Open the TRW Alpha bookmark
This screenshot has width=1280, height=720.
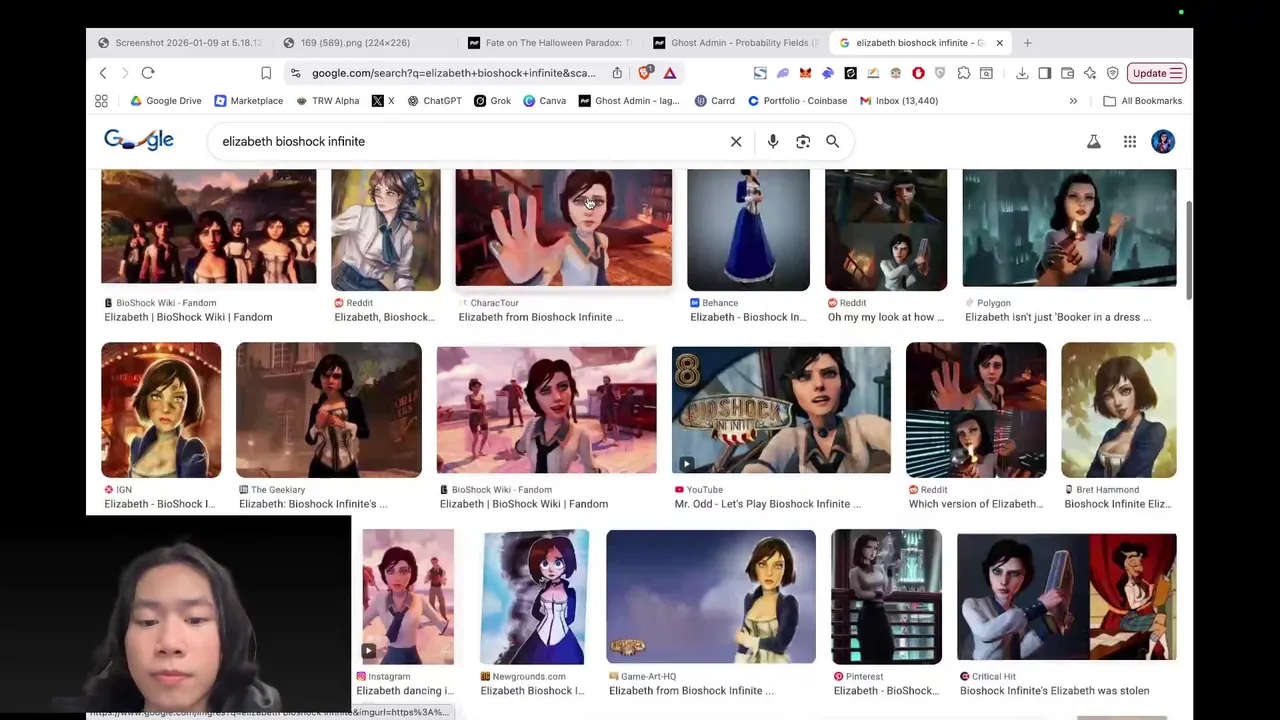(x=327, y=101)
